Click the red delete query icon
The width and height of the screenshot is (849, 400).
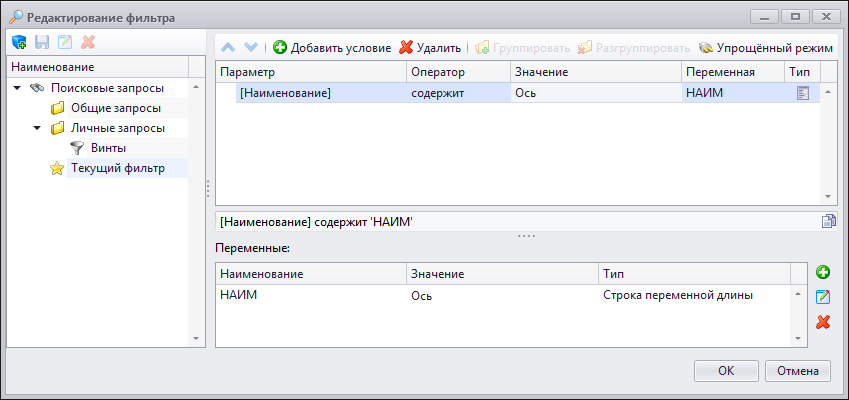coord(88,42)
